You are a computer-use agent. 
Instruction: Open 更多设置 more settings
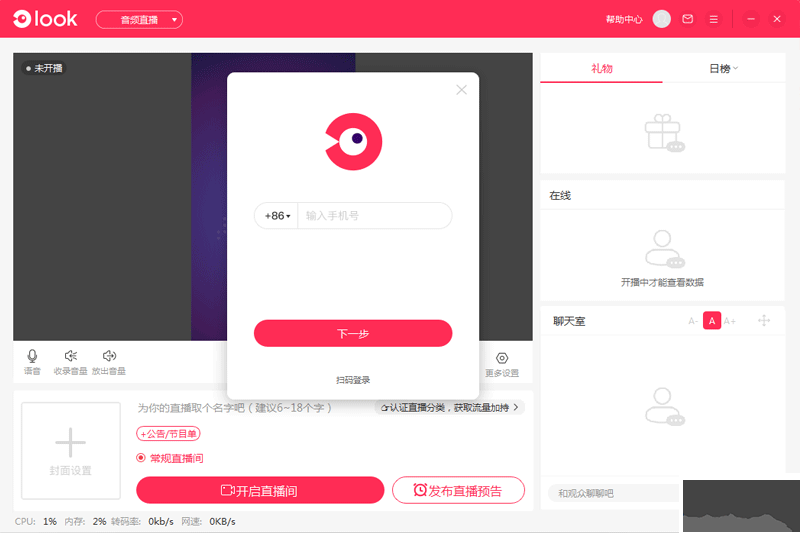pos(502,364)
